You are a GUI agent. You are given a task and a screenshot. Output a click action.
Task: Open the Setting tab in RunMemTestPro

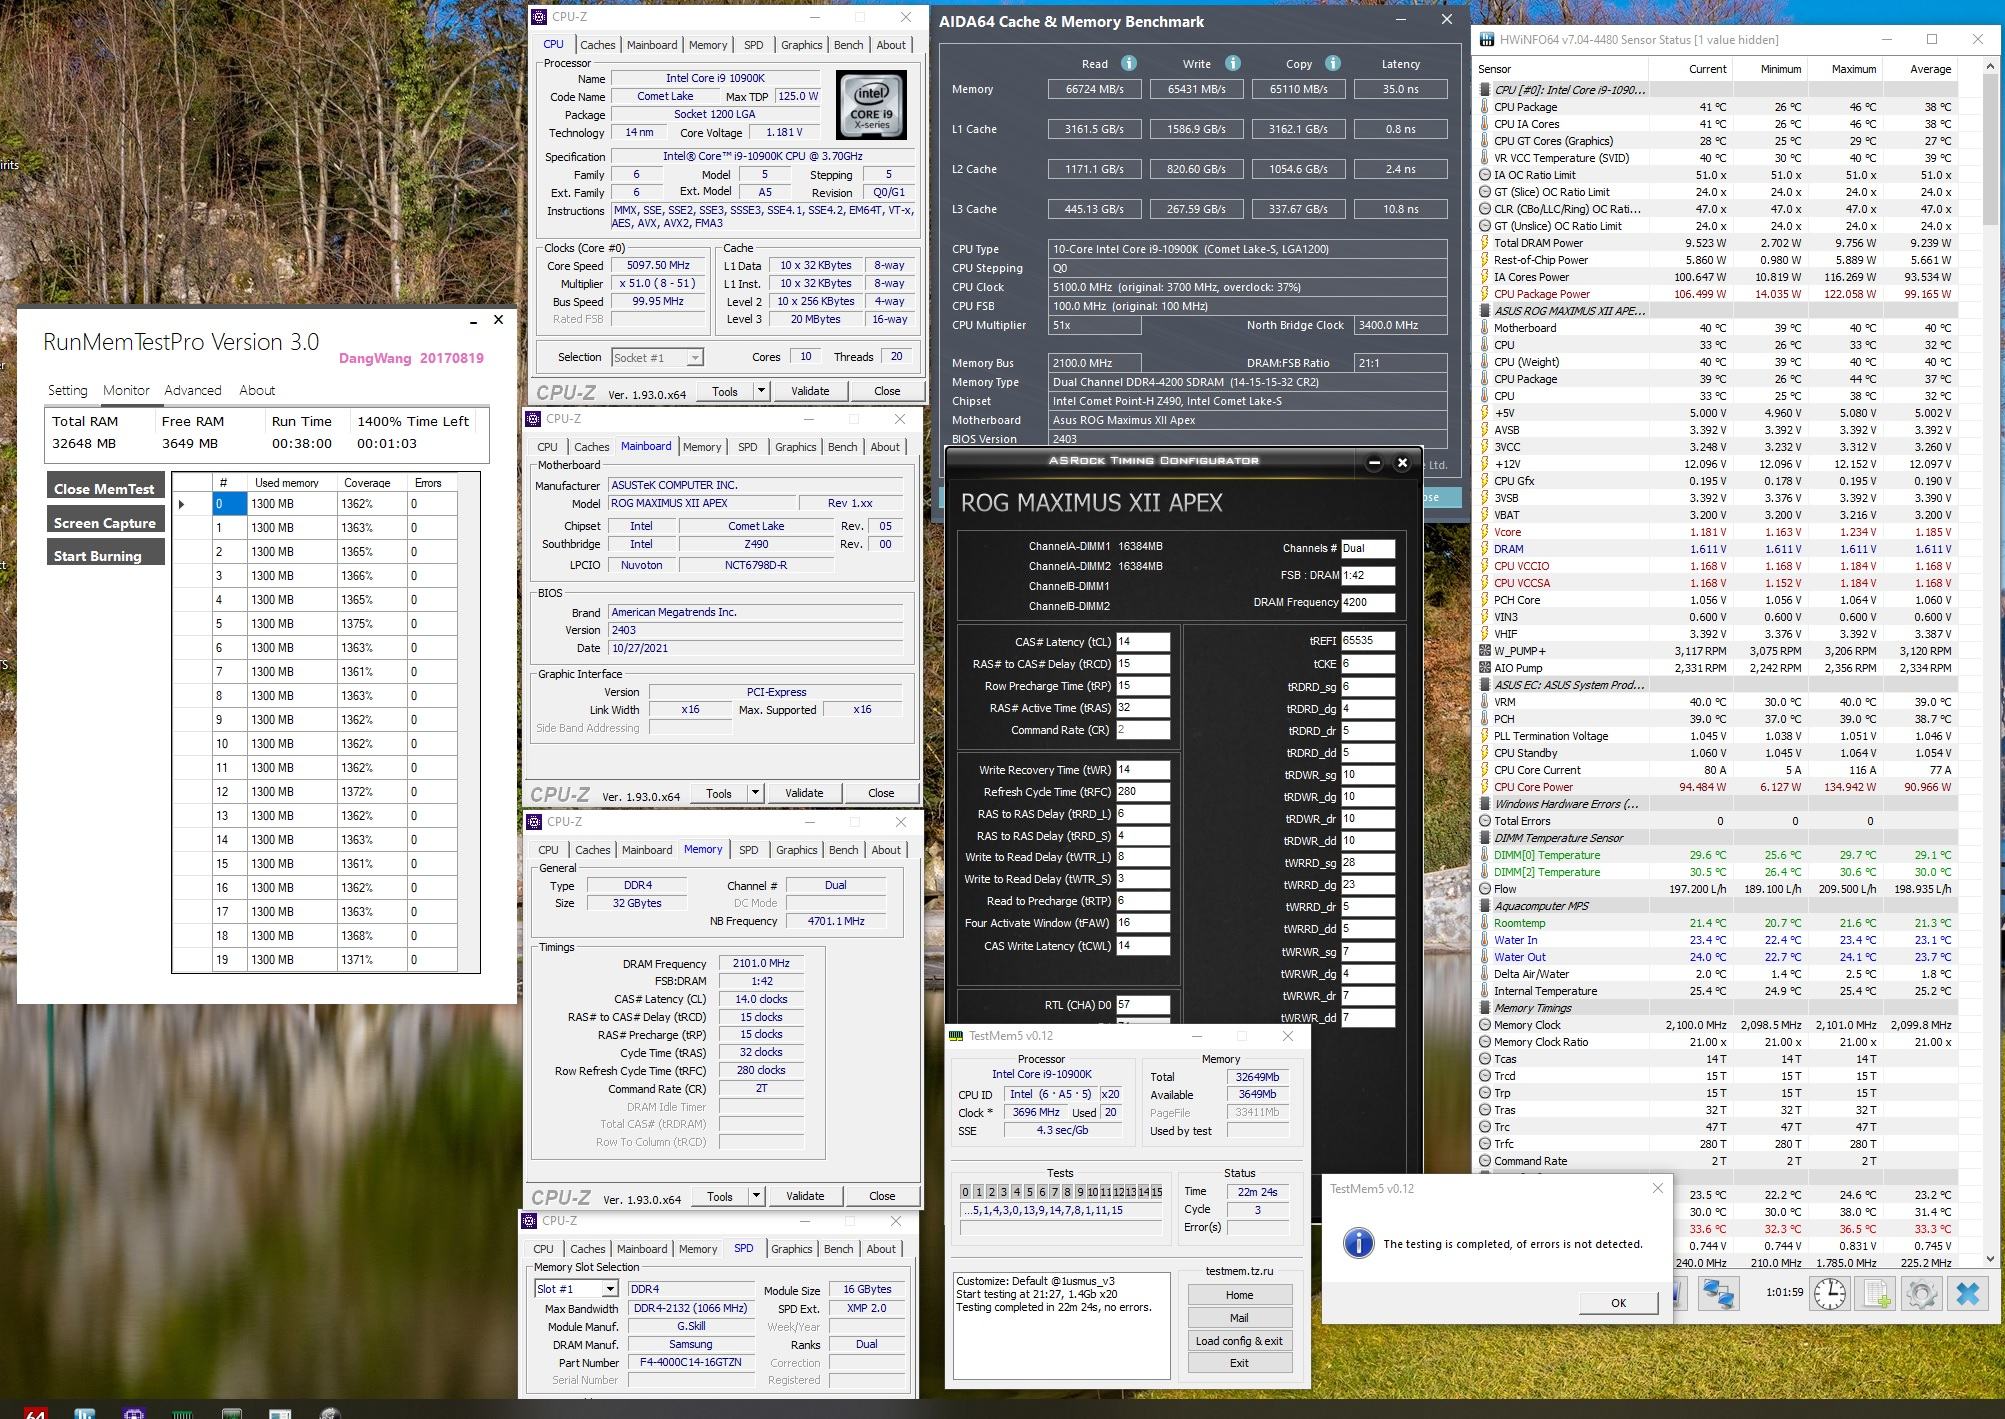coord(68,390)
